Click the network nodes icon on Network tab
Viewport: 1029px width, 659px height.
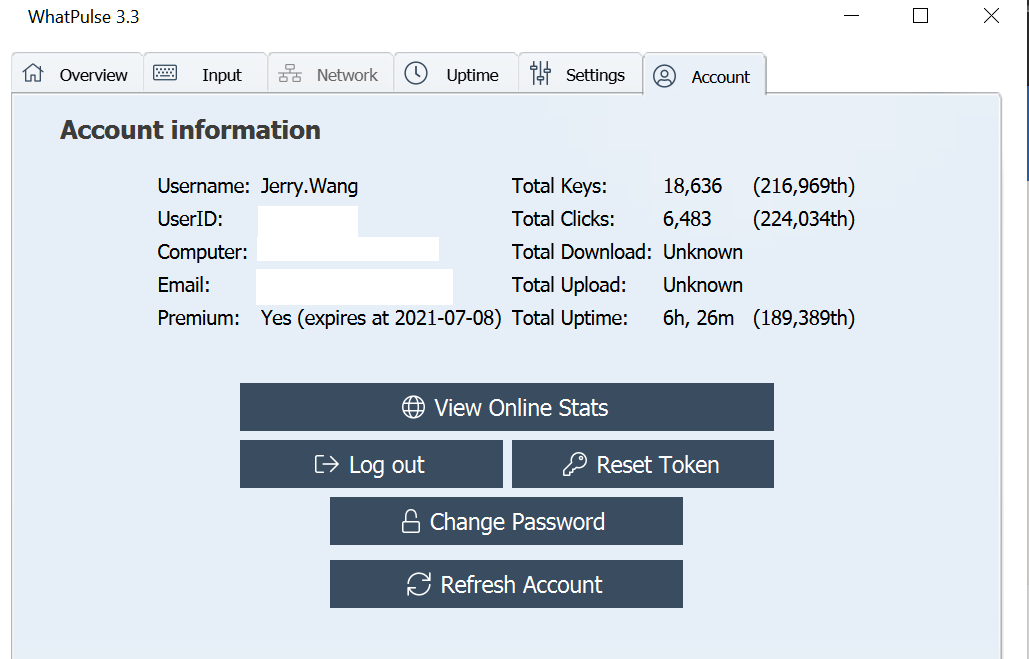point(289,74)
